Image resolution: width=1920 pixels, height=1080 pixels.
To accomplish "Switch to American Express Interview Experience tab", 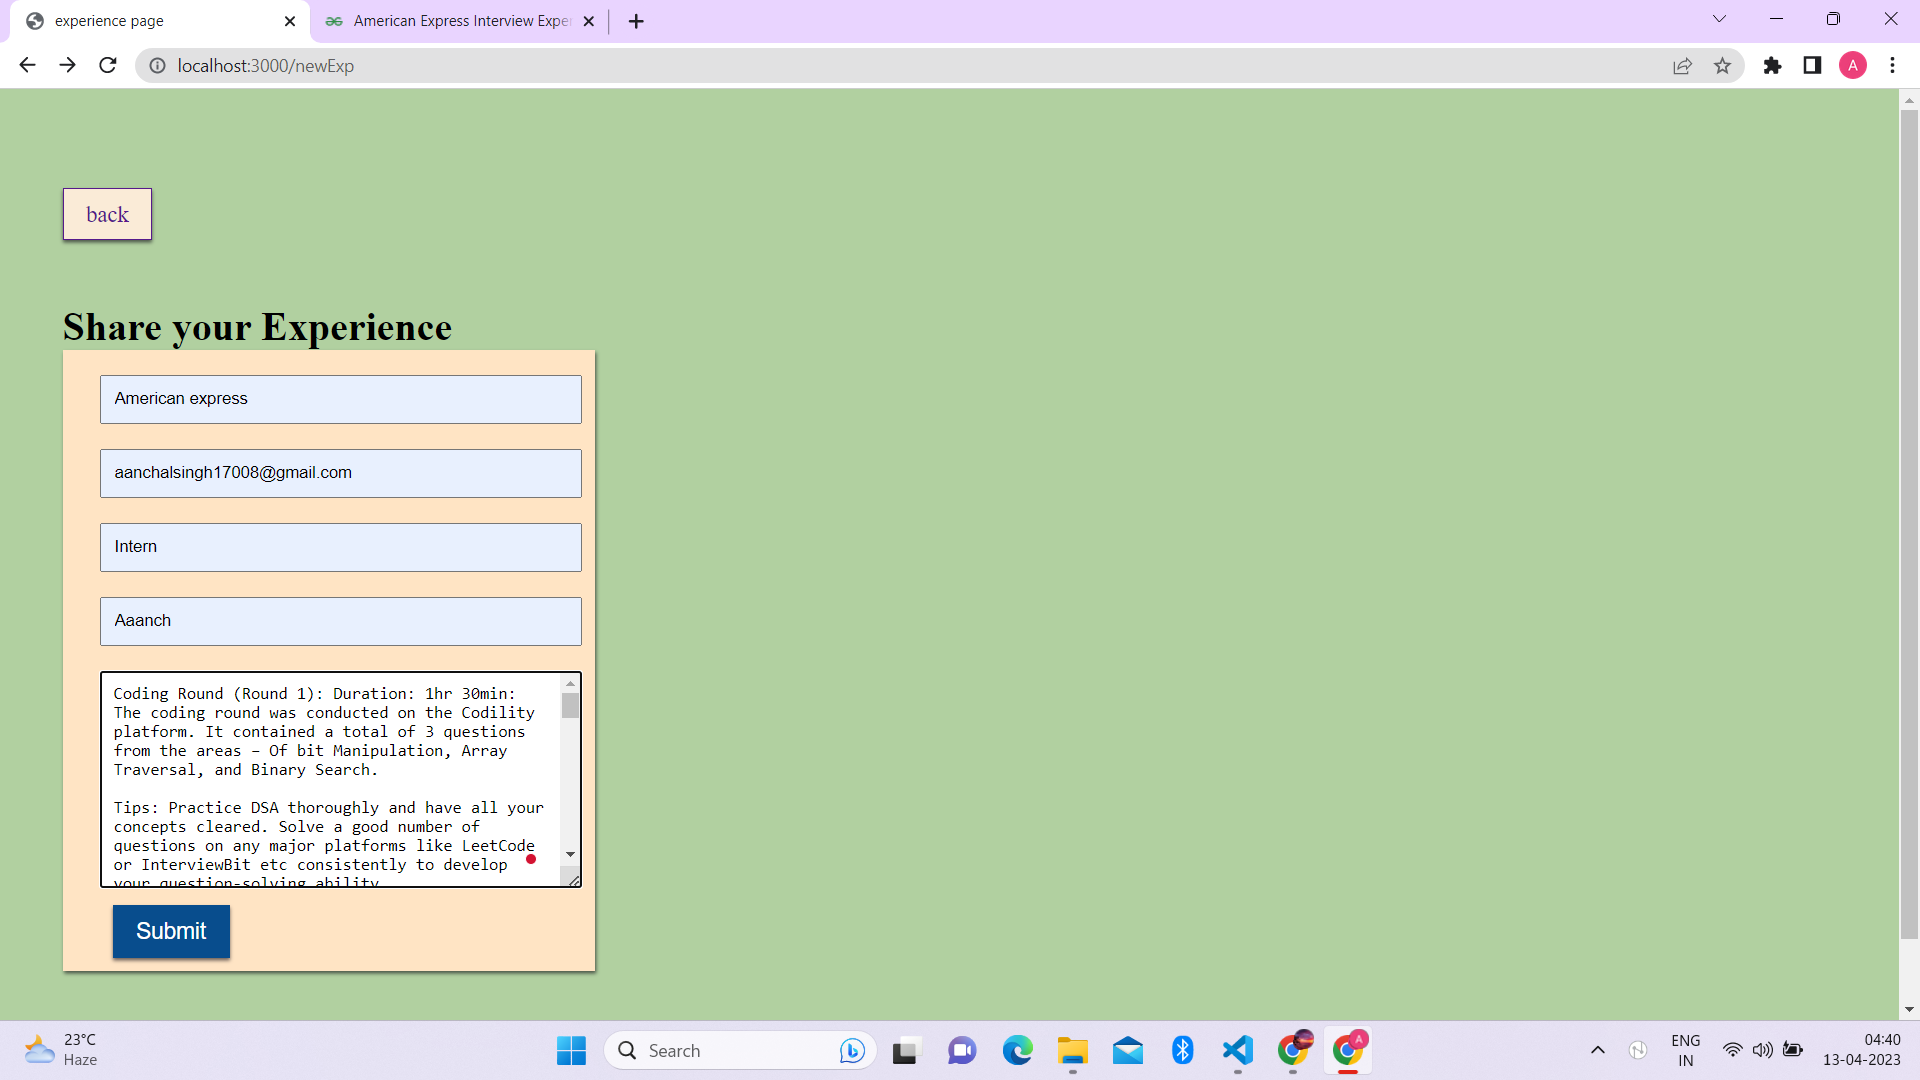I will (x=460, y=21).
